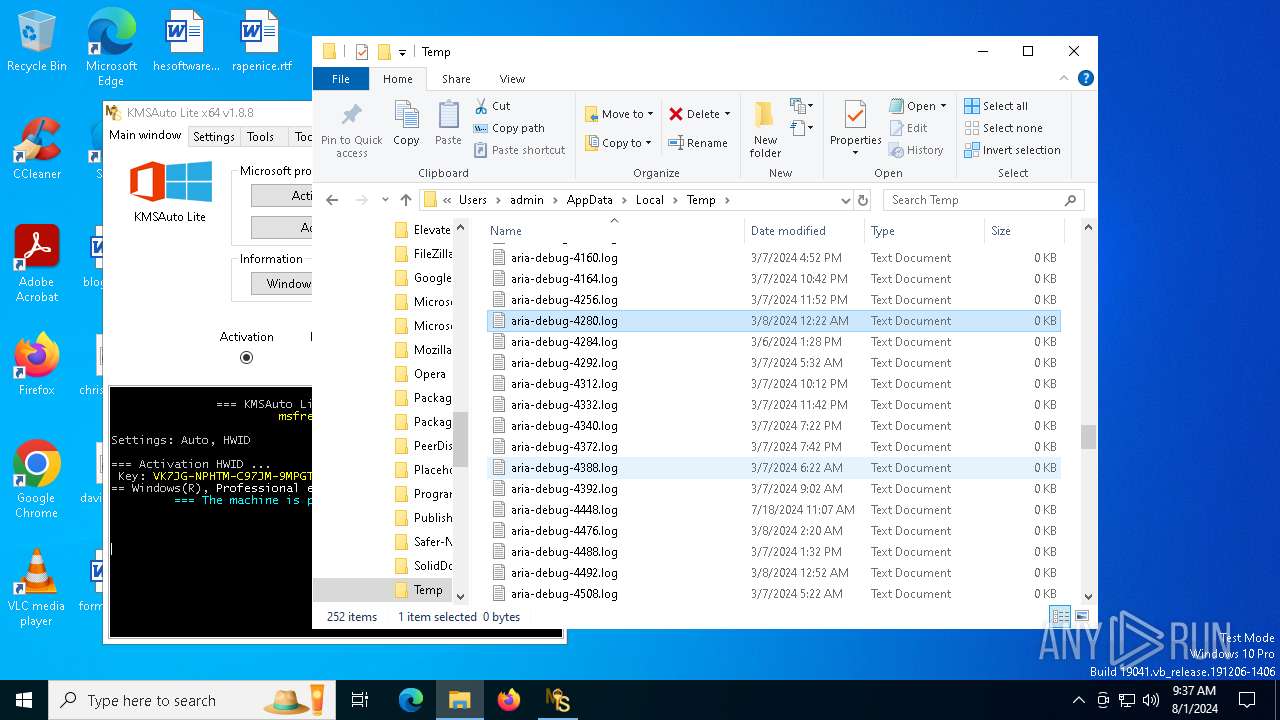1280x720 pixels.
Task: Select the Opera folder in tree
Action: click(422, 374)
